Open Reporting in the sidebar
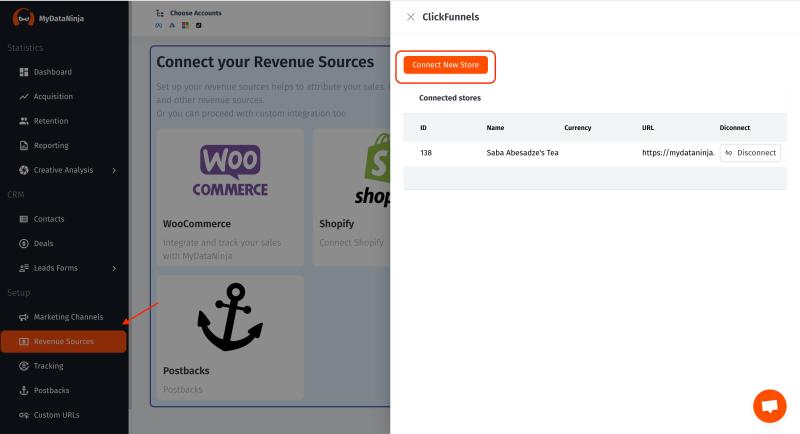 point(51,145)
